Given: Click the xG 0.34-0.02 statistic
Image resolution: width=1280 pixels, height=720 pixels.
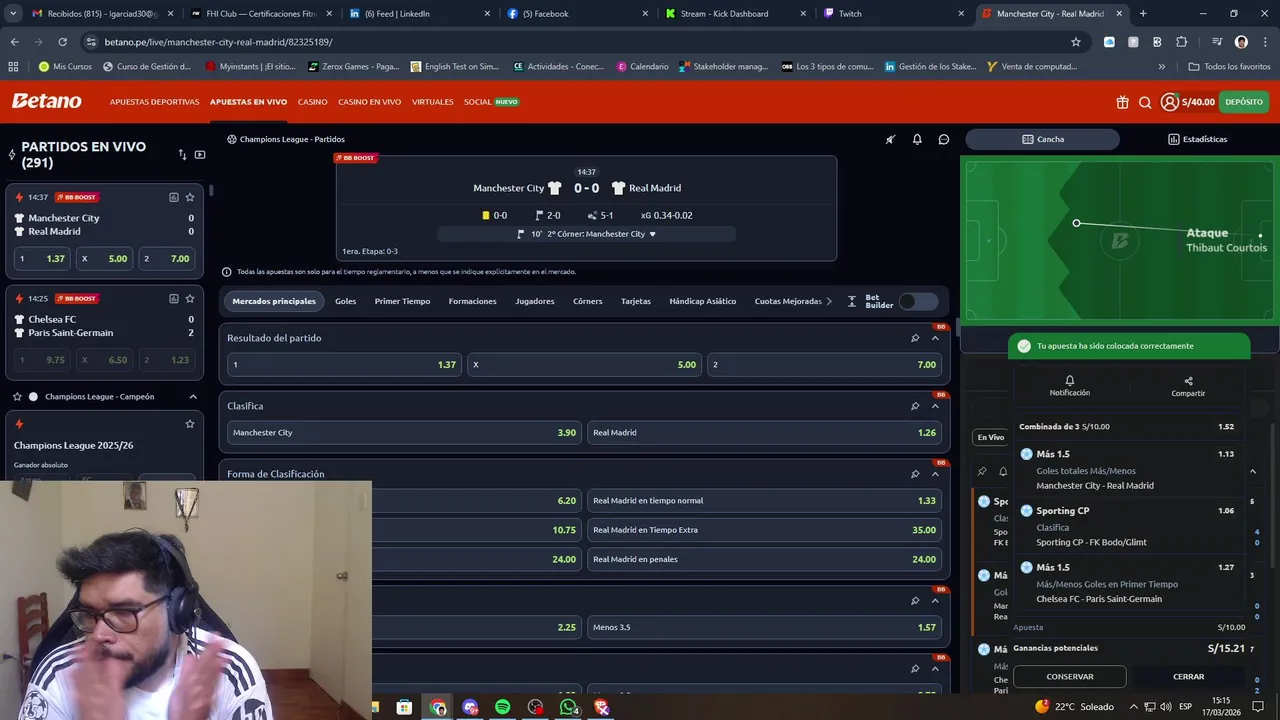Looking at the screenshot, I should click(x=666, y=215).
